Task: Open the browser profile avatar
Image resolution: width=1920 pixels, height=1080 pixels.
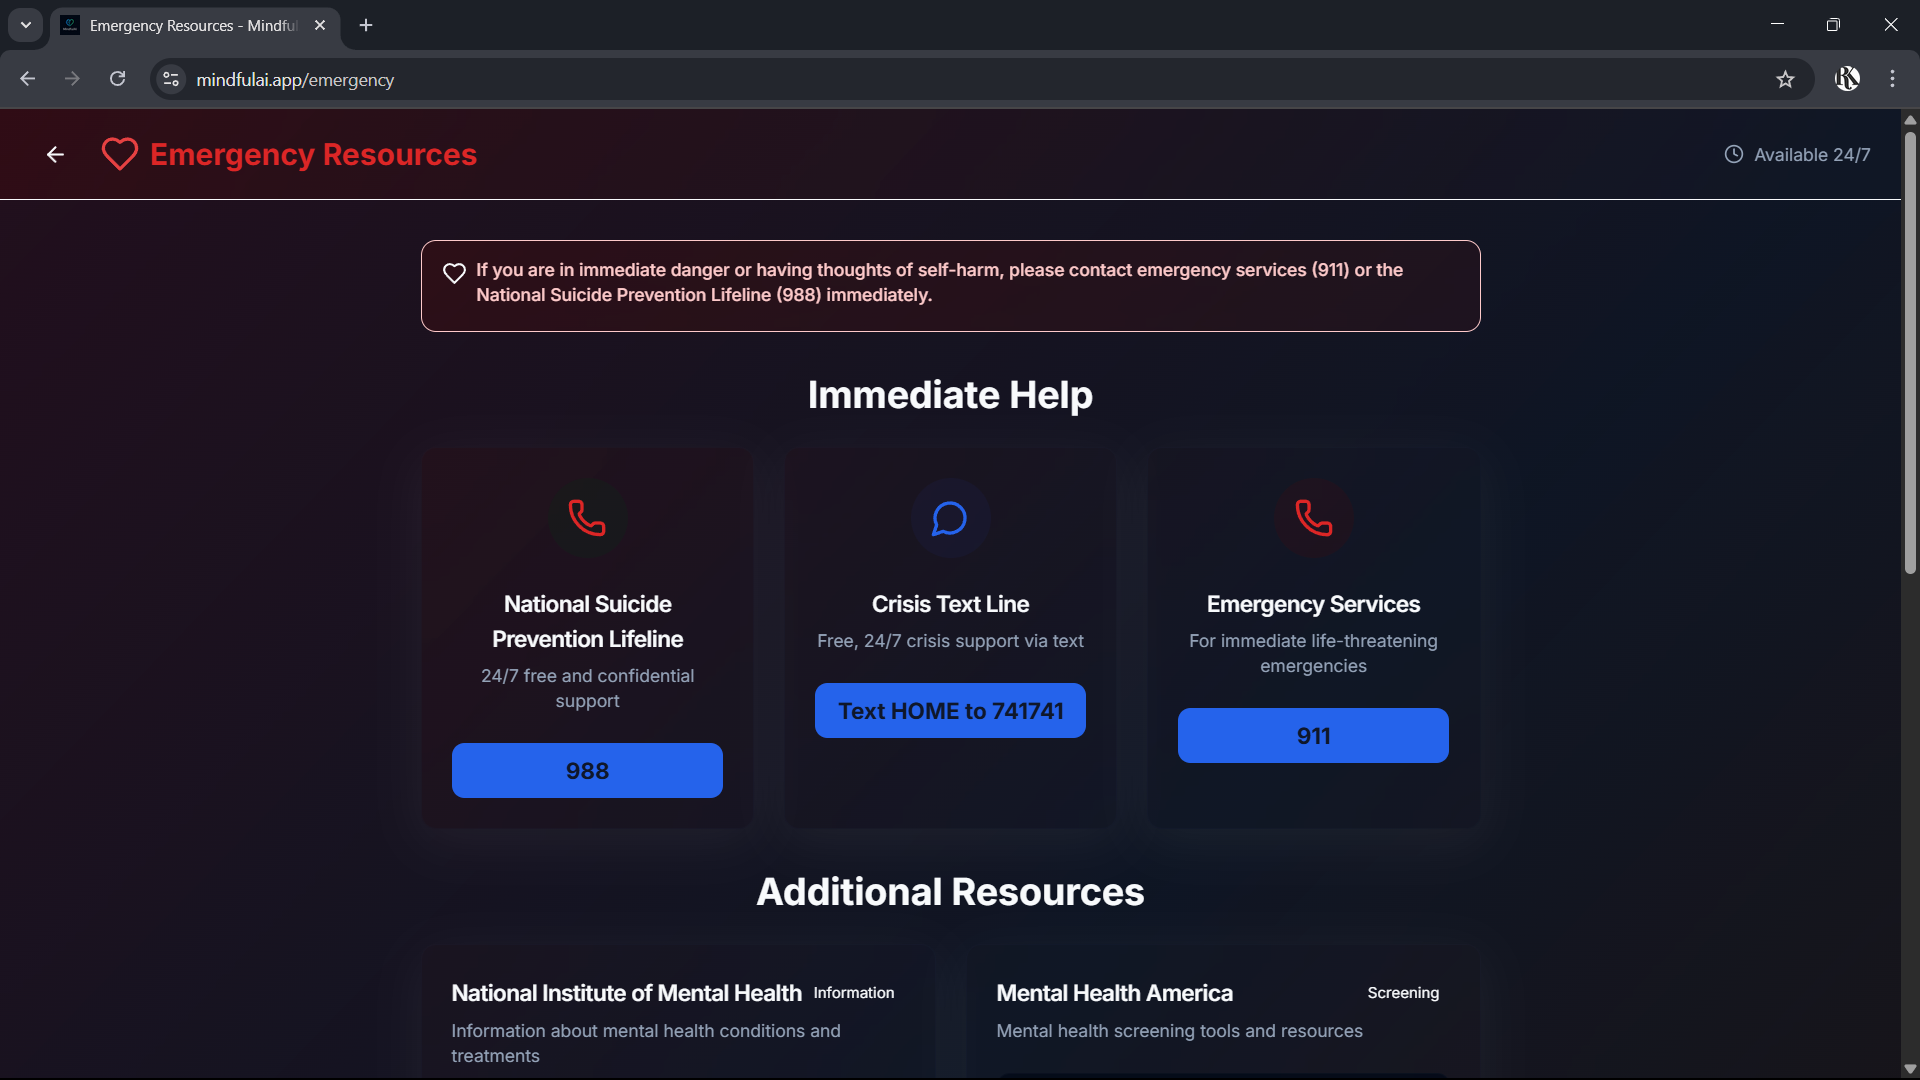Action: pos(1847,79)
